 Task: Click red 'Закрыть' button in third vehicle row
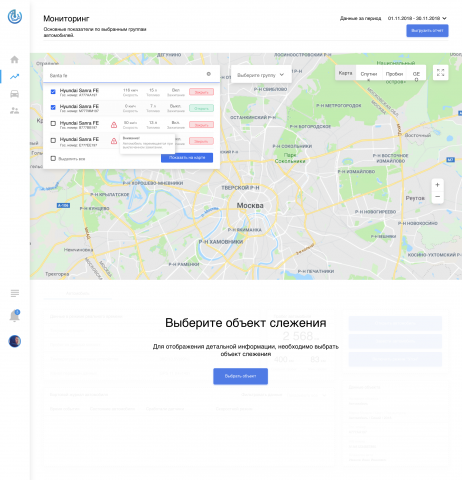click(x=201, y=125)
